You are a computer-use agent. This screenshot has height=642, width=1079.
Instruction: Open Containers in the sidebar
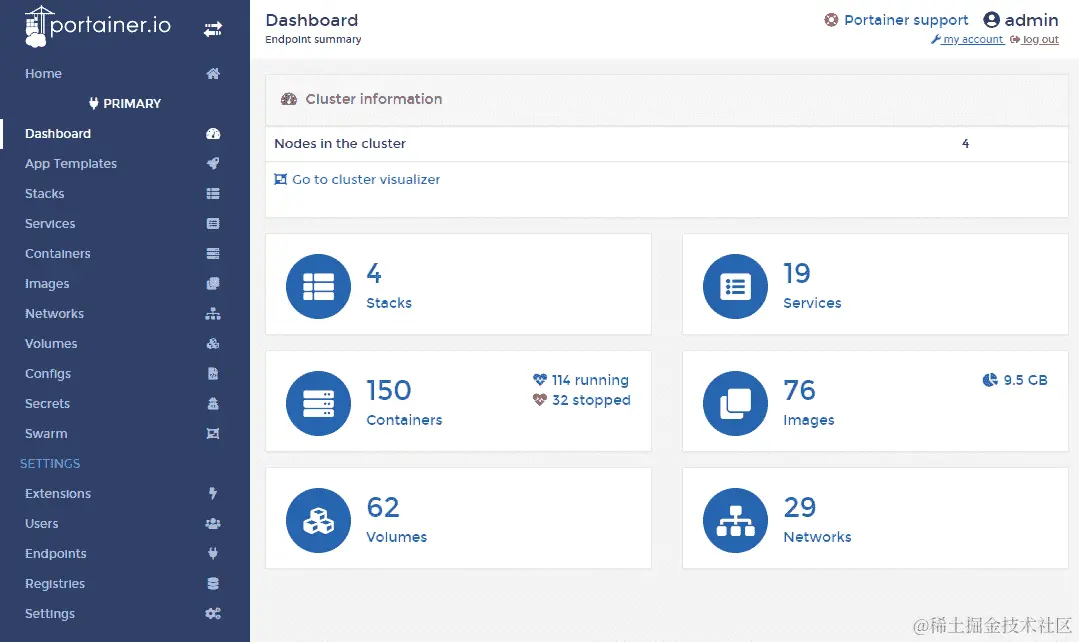point(58,253)
